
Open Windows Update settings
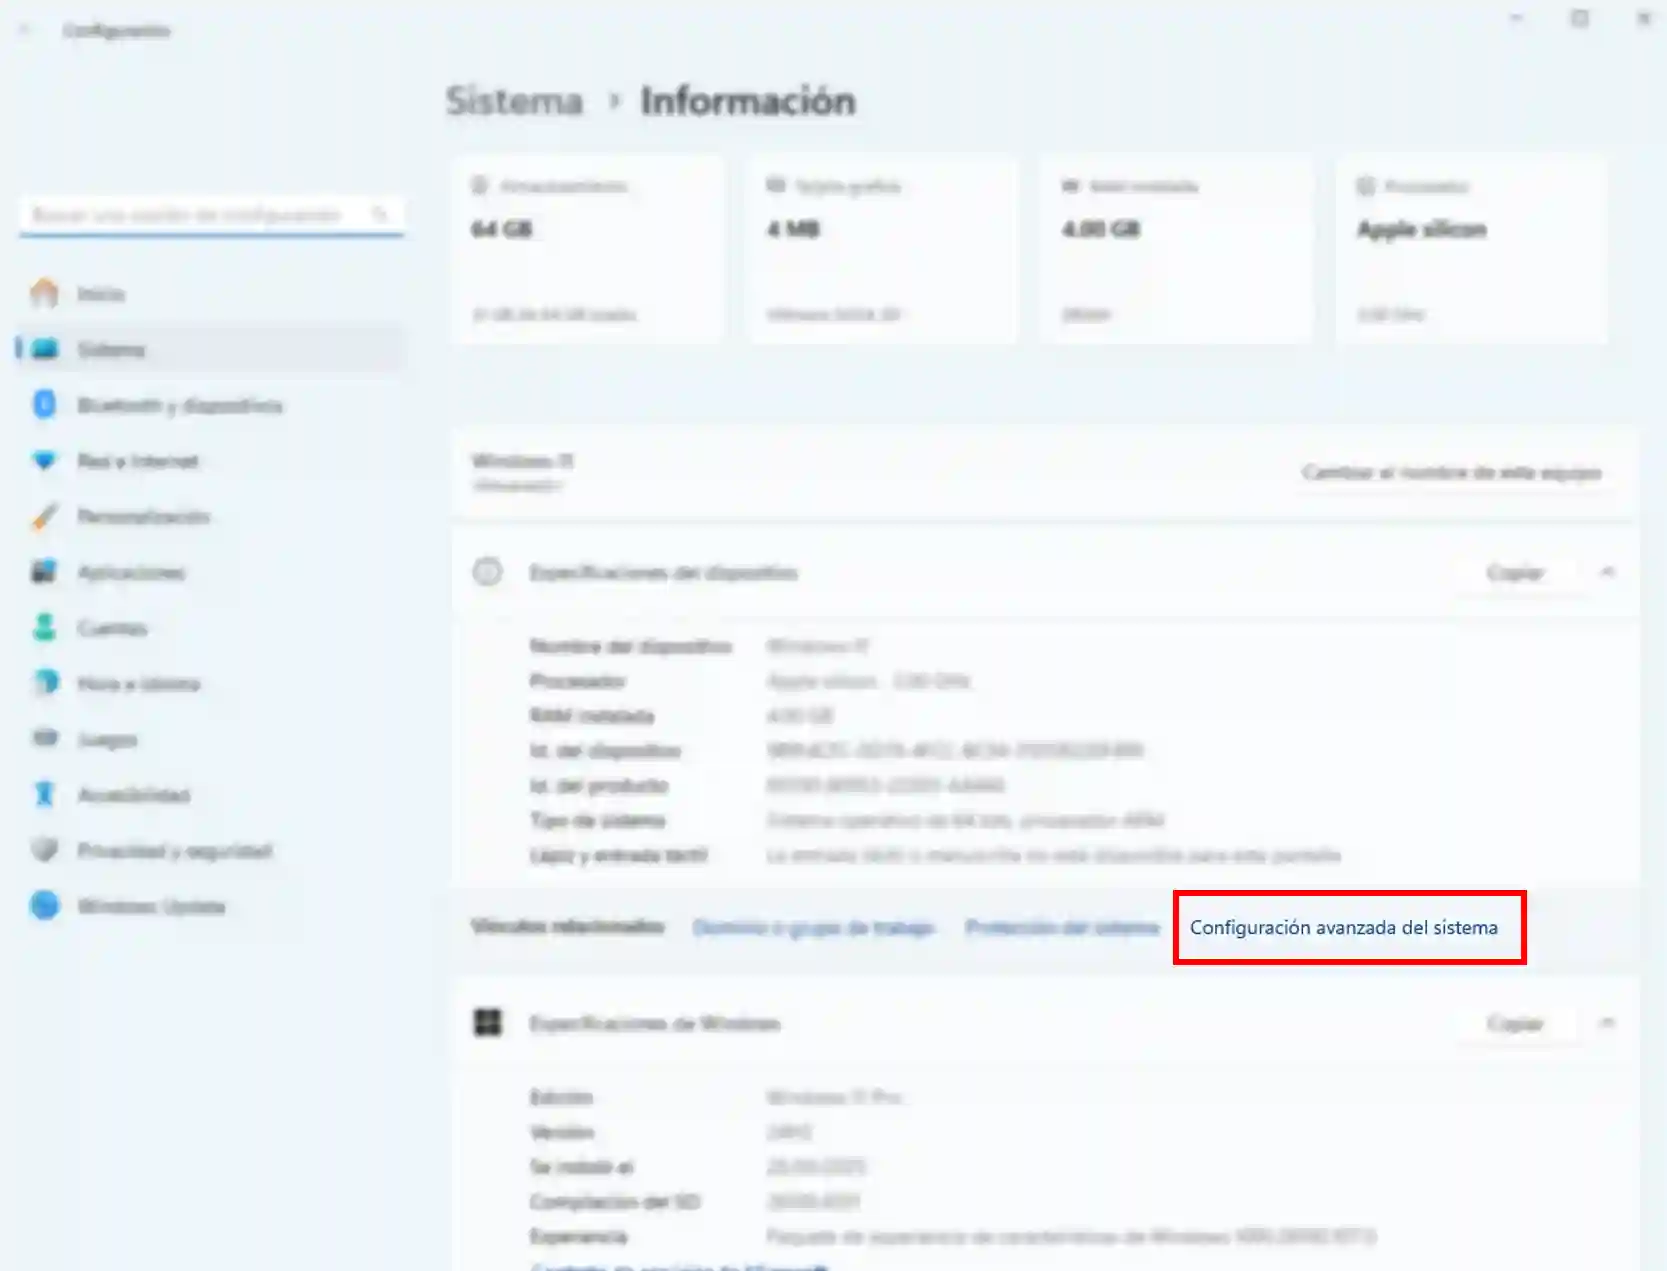(x=211, y=906)
